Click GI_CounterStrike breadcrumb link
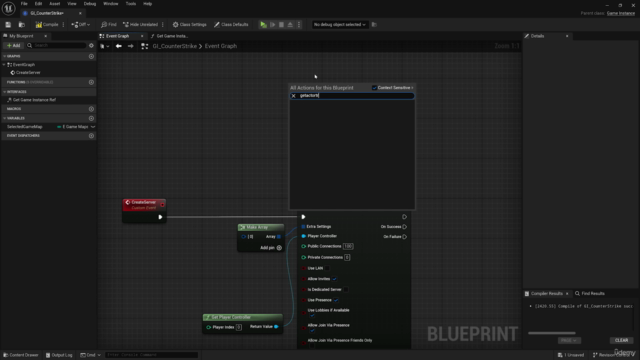The height and width of the screenshot is (360, 640). point(175,46)
